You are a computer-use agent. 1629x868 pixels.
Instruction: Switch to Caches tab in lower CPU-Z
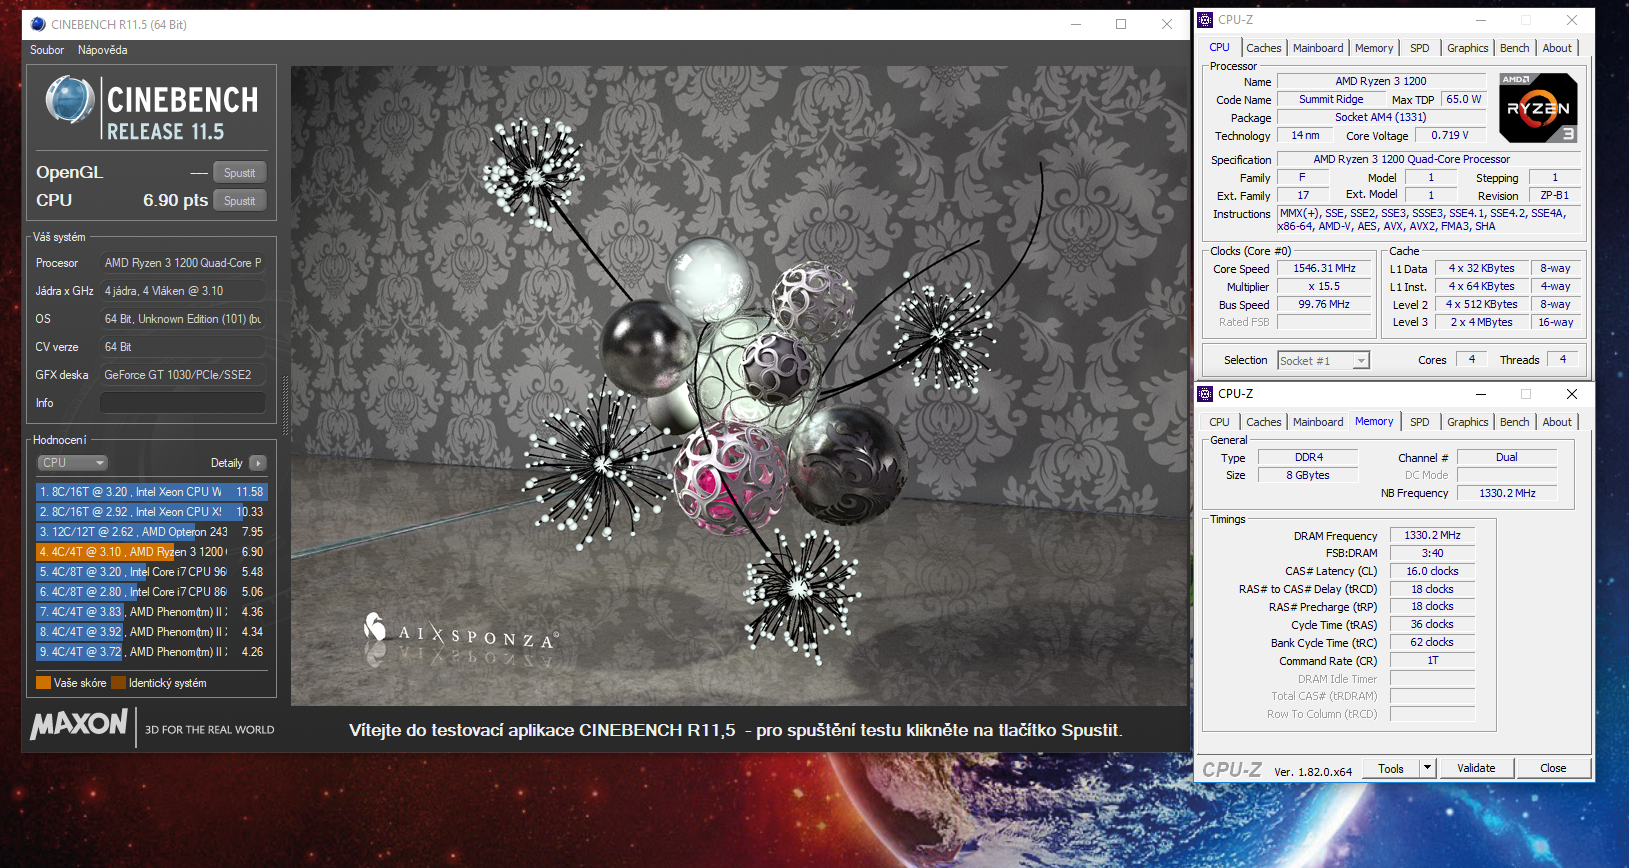[1263, 422]
